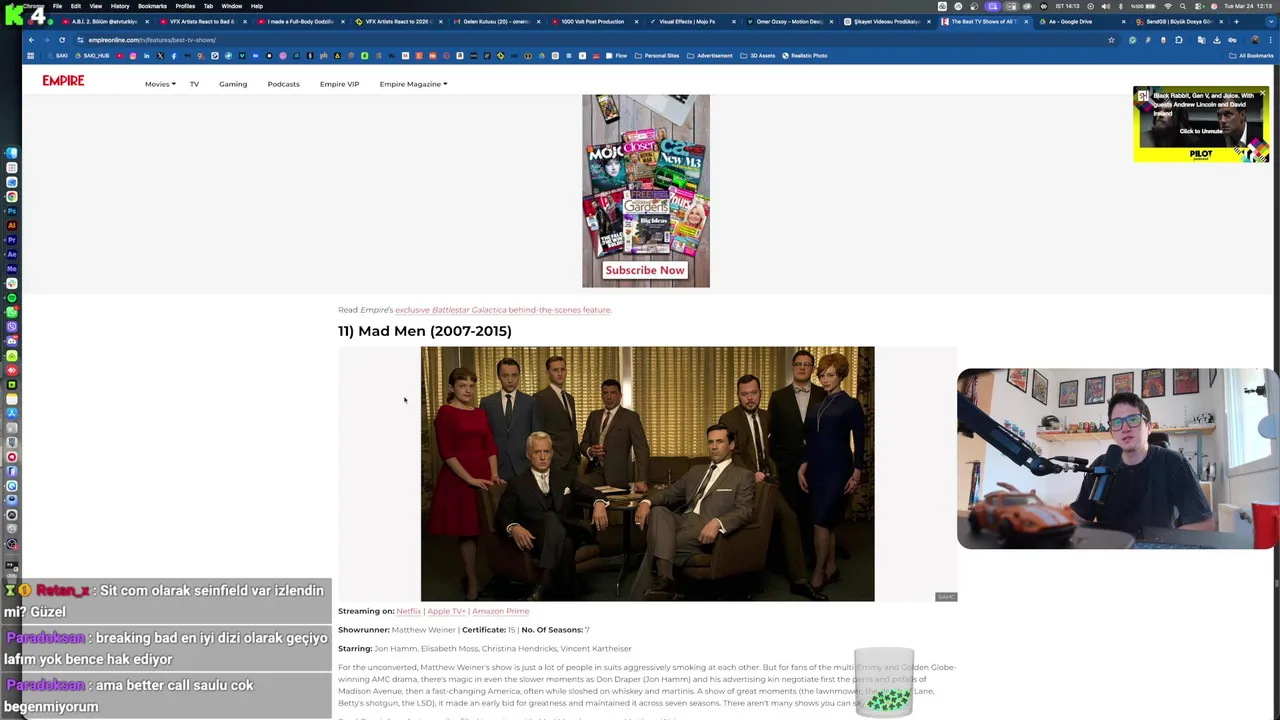Screen dimensions: 1280x720
Task: Open the Amazon Prime streaming link
Action: point(500,611)
